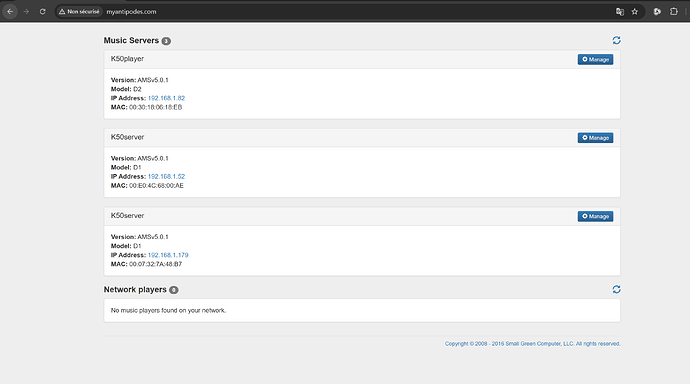Select MAC value 00:07:32:7A:48:B7

pos(155,264)
